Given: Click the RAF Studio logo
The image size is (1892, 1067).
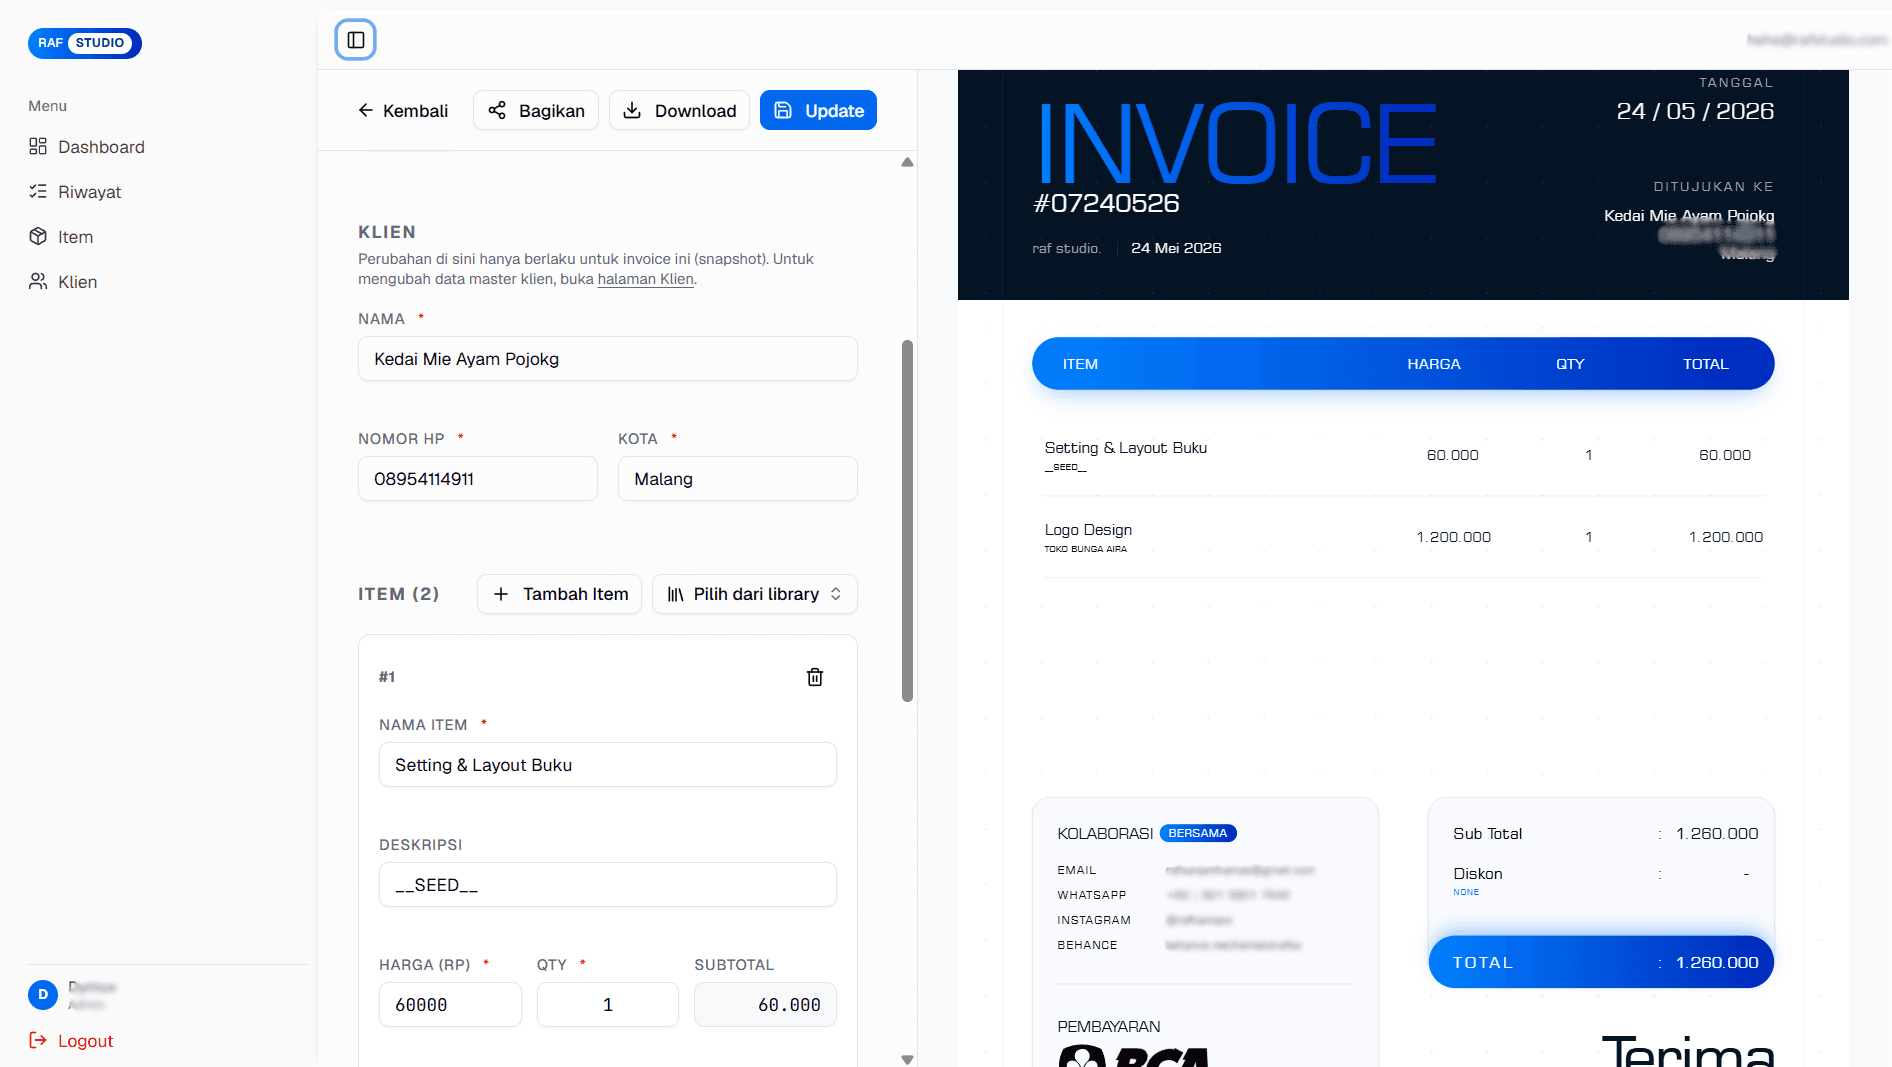Looking at the screenshot, I should coord(85,43).
